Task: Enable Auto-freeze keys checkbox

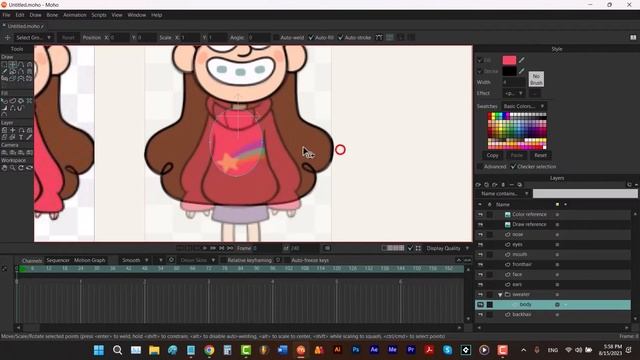Action: [287, 260]
